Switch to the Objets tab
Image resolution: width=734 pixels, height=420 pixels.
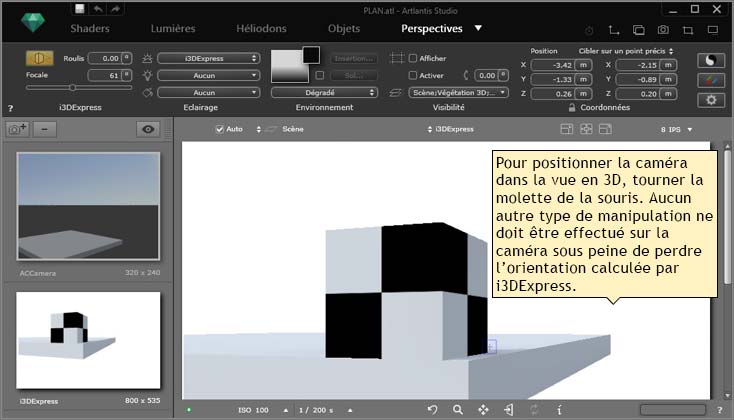(x=344, y=28)
